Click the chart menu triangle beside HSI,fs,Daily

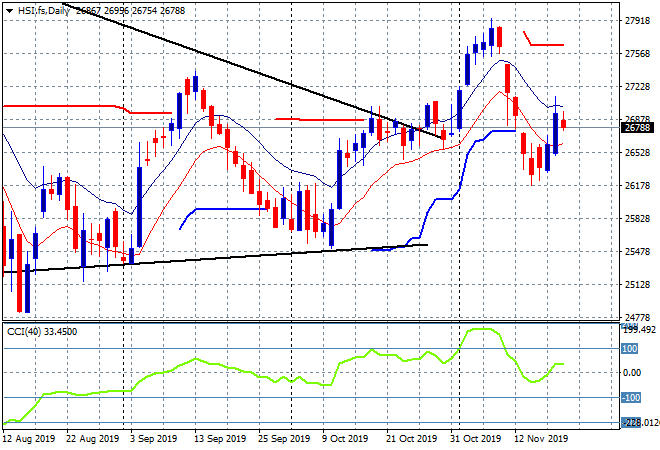point(9,11)
